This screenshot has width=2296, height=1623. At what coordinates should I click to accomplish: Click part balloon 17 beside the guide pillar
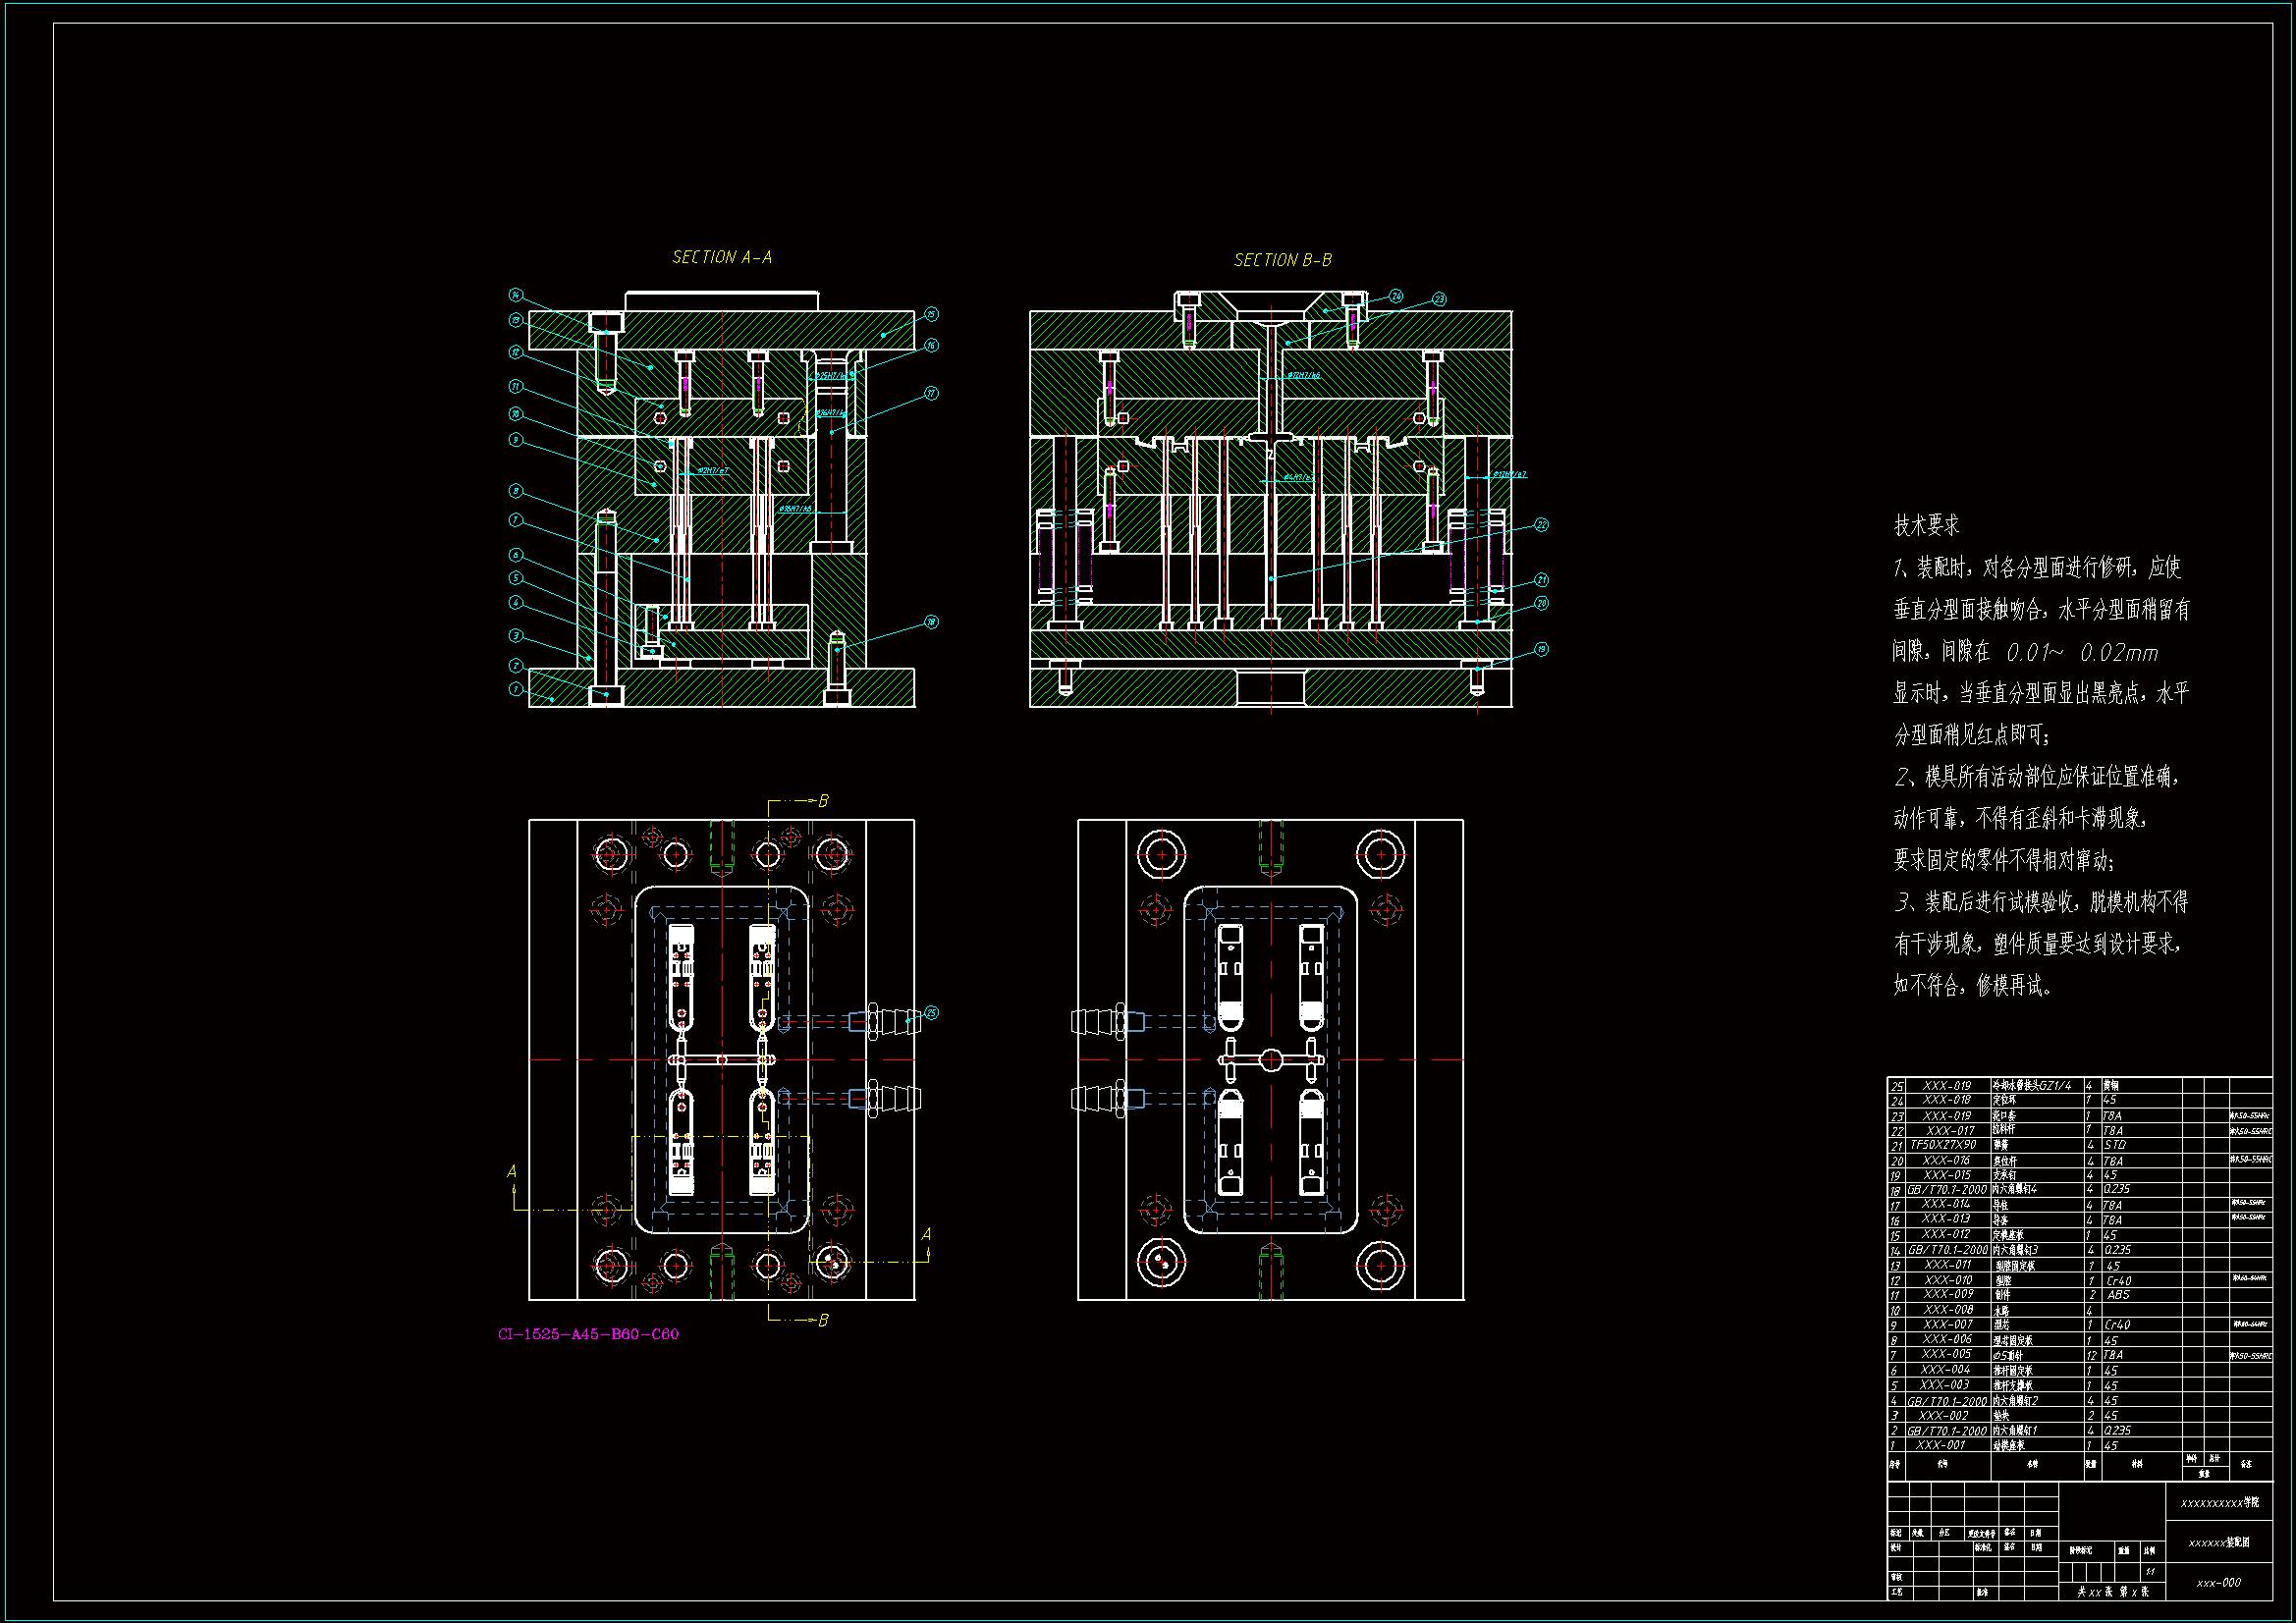point(931,394)
